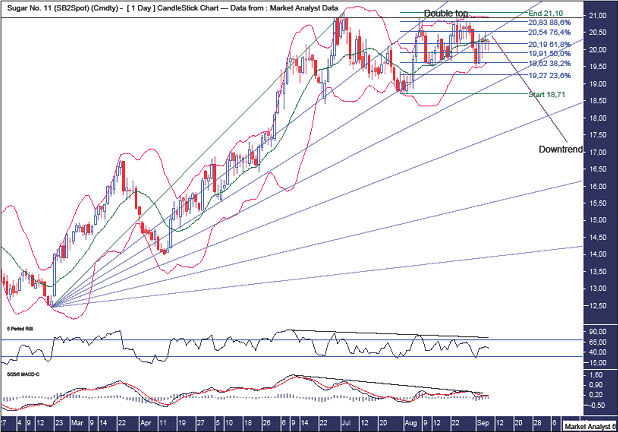Screen dimensions: 618x432
Task: Click the '0,90' MACD scale value
Action: click(597, 385)
